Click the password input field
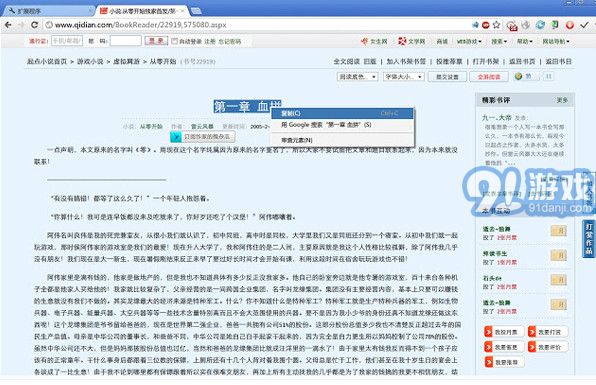Screen dimensions: 596x385 coord(126,41)
